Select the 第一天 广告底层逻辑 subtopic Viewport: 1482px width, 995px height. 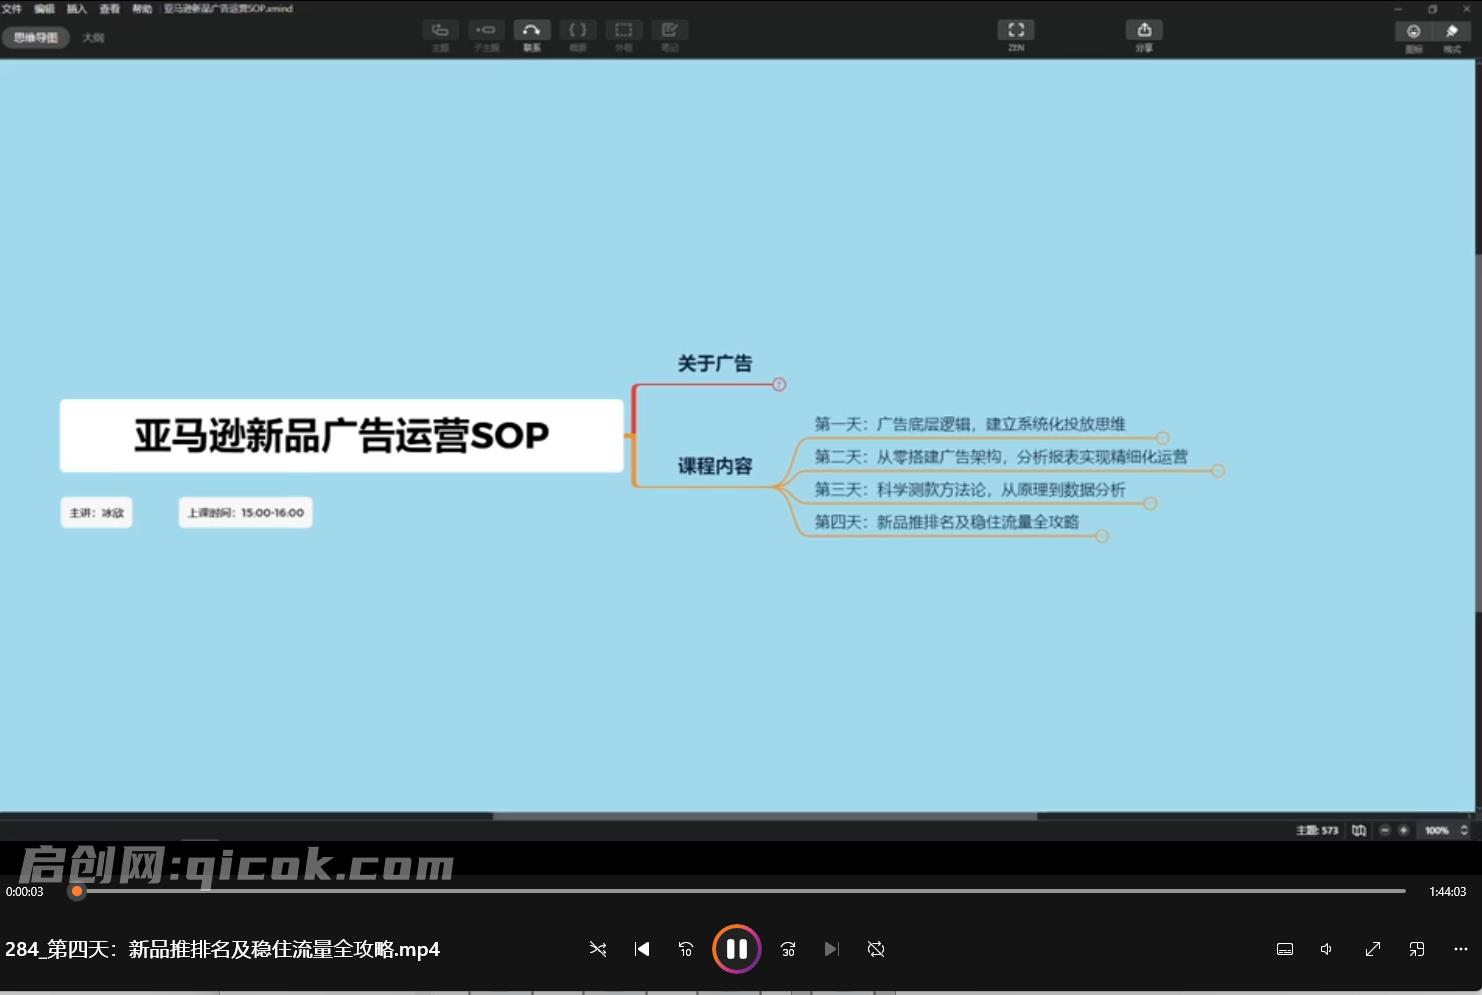(x=970, y=424)
